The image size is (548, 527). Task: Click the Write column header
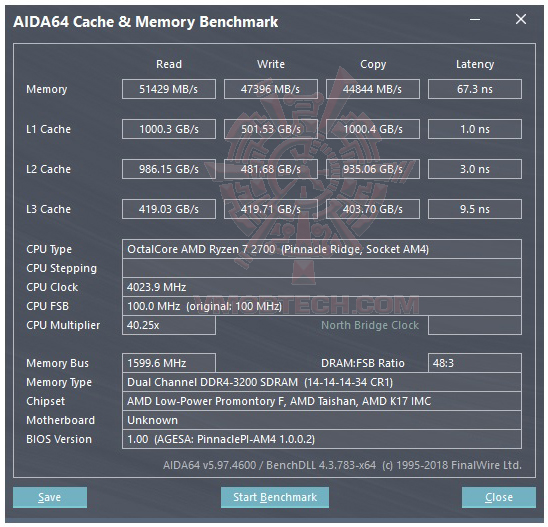coord(271,64)
